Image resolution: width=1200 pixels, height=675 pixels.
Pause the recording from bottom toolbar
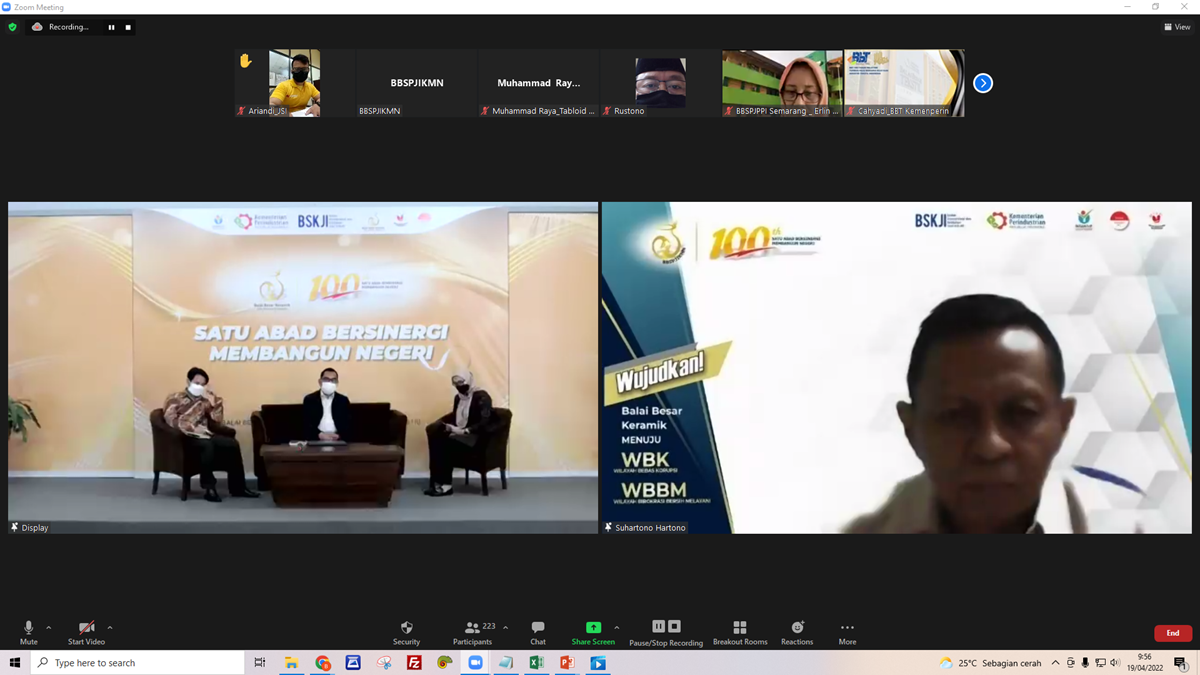(x=658, y=627)
